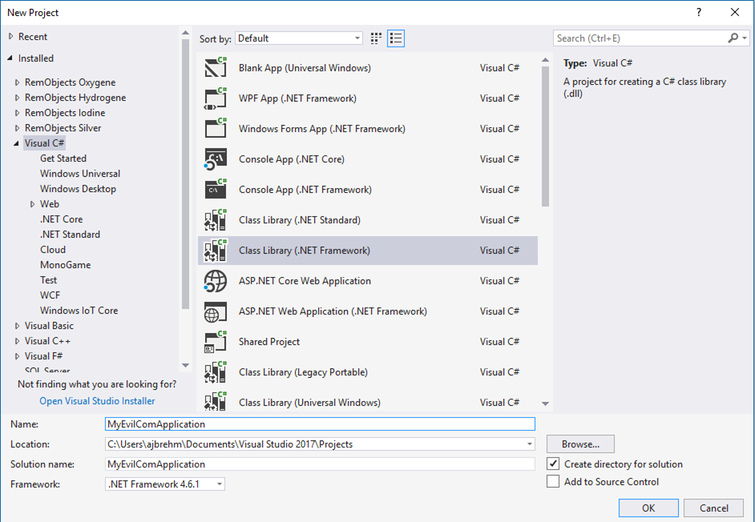Select the .NET Standard category
Viewport: 755px width, 522px height.
click(70, 234)
